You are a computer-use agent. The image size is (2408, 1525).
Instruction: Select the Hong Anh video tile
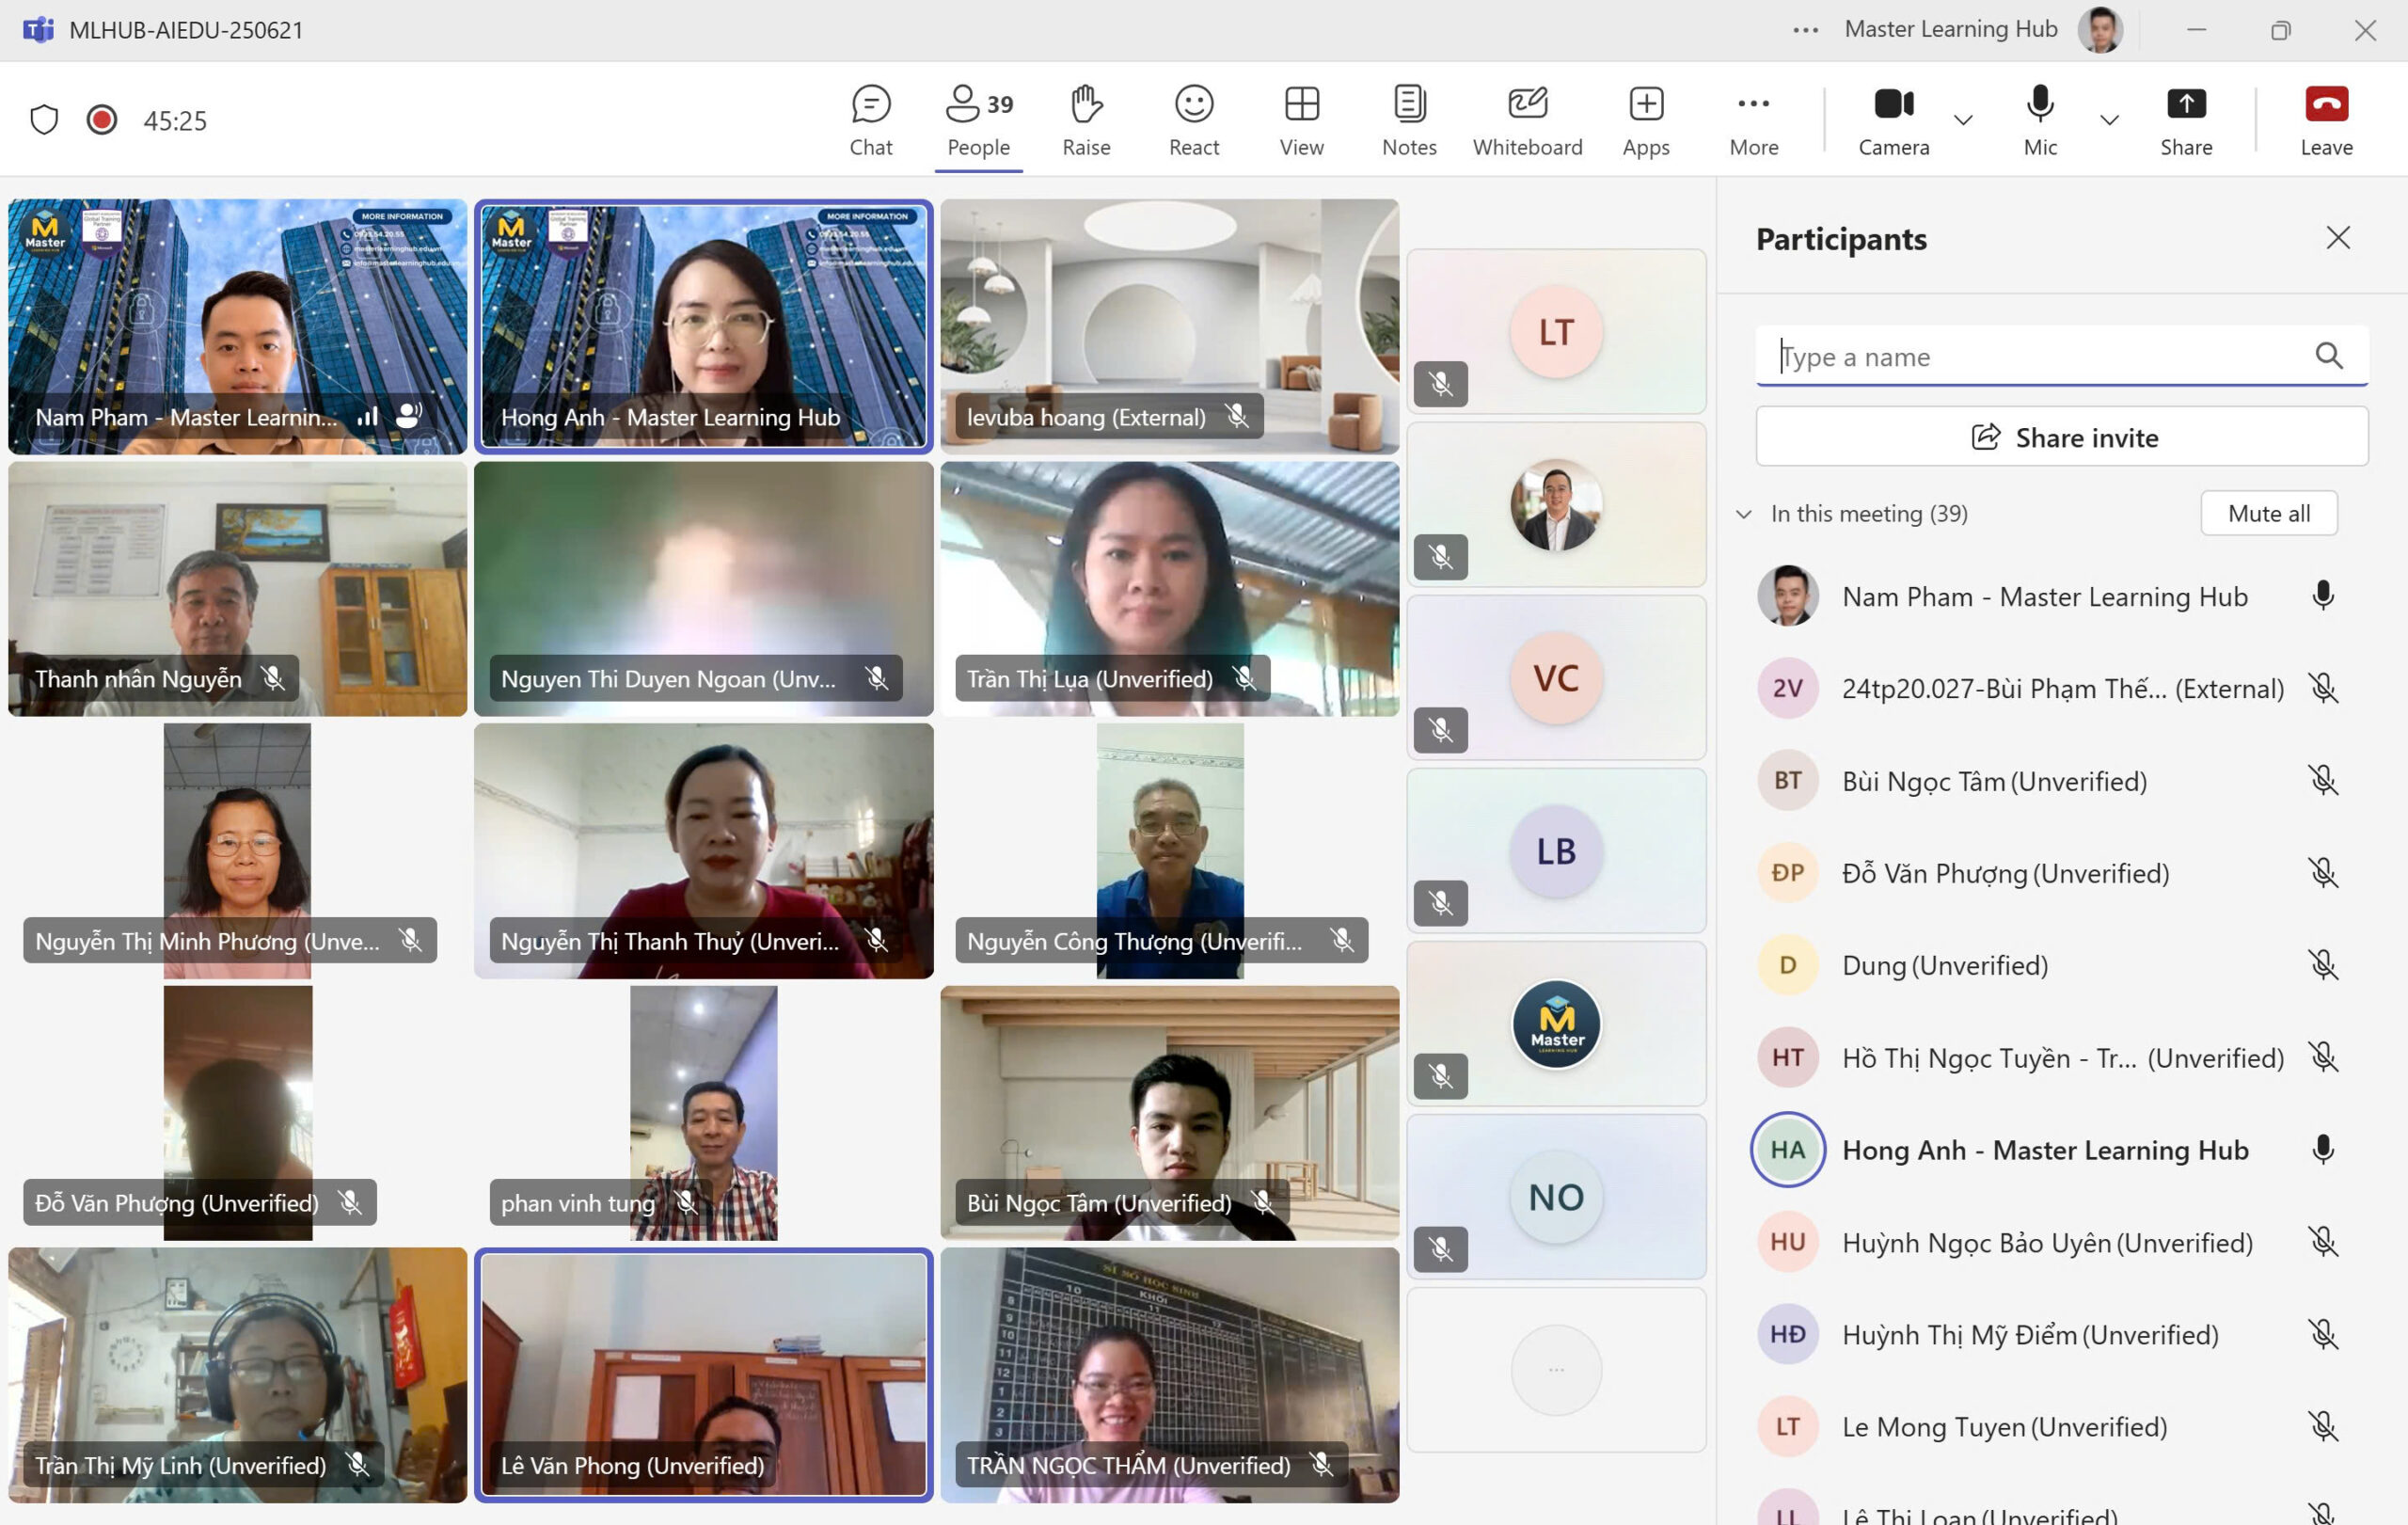[703, 326]
